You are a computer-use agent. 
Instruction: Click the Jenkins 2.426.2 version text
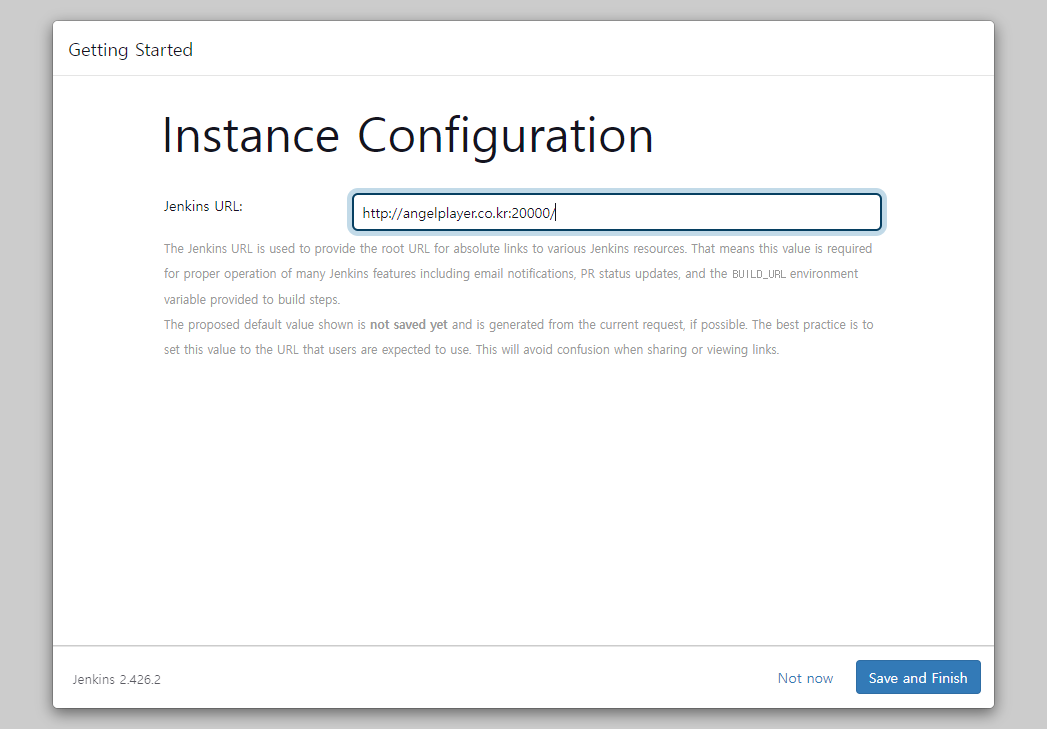click(x=117, y=680)
